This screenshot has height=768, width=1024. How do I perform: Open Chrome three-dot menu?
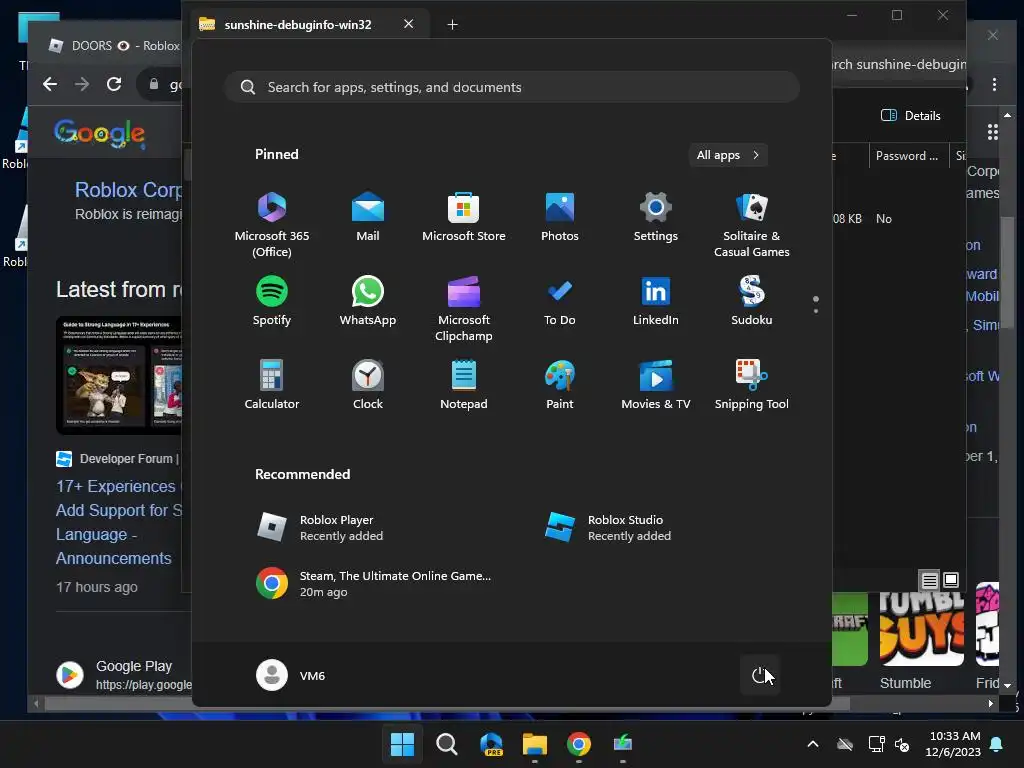click(x=995, y=84)
